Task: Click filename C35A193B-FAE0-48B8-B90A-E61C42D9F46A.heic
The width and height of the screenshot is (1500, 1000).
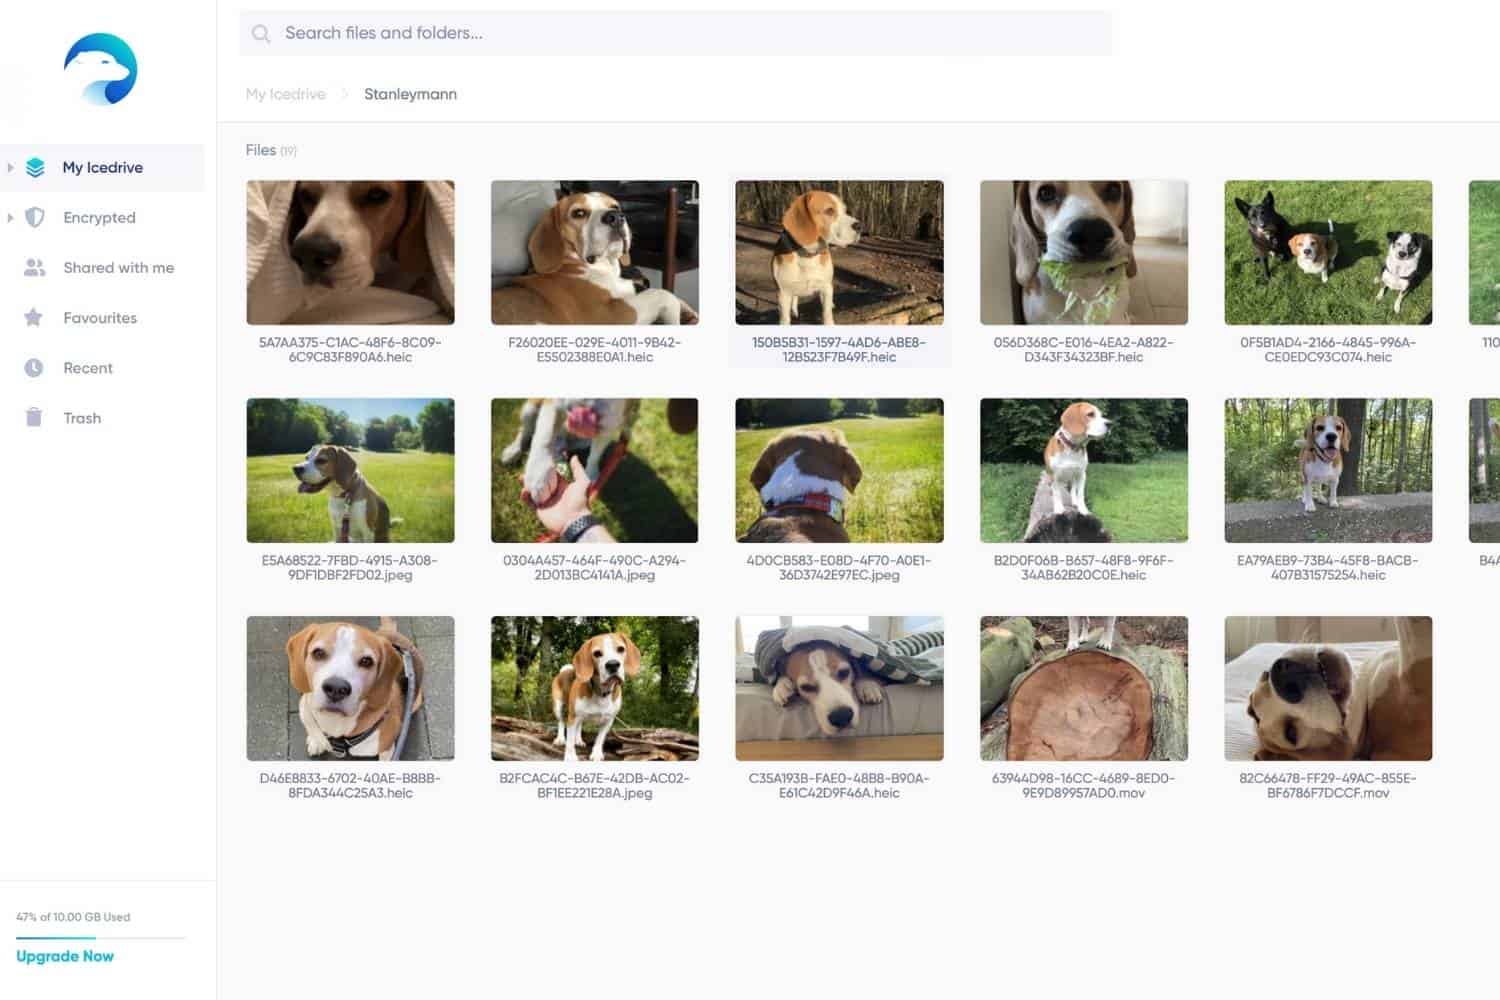Action: click(x=839, y=786)
